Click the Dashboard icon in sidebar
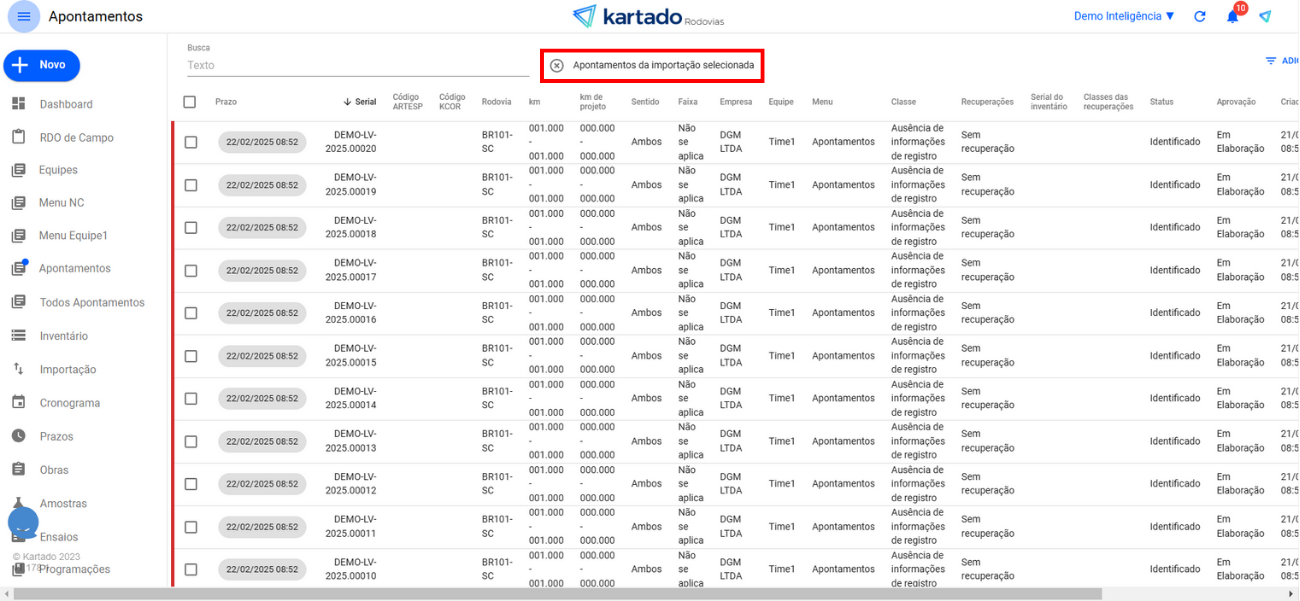The height and width of the screenshot is (601, 1300). point(18,104)
